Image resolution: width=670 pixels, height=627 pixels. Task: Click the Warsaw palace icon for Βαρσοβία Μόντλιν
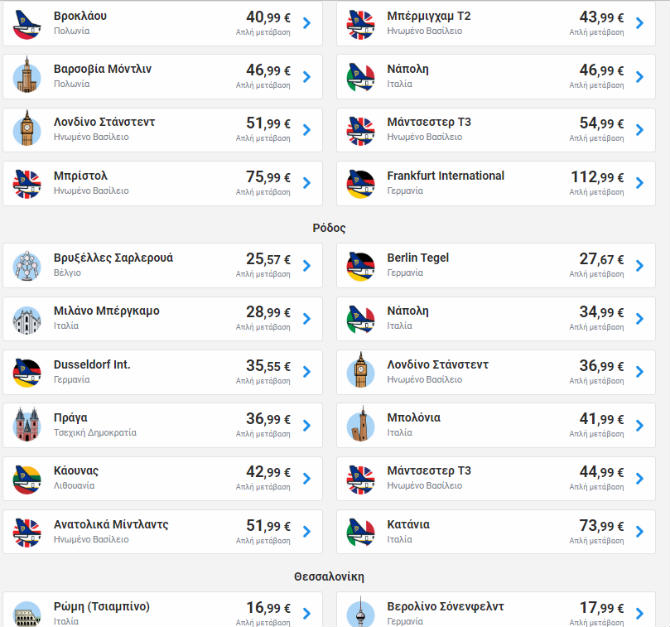pos(27,76)
